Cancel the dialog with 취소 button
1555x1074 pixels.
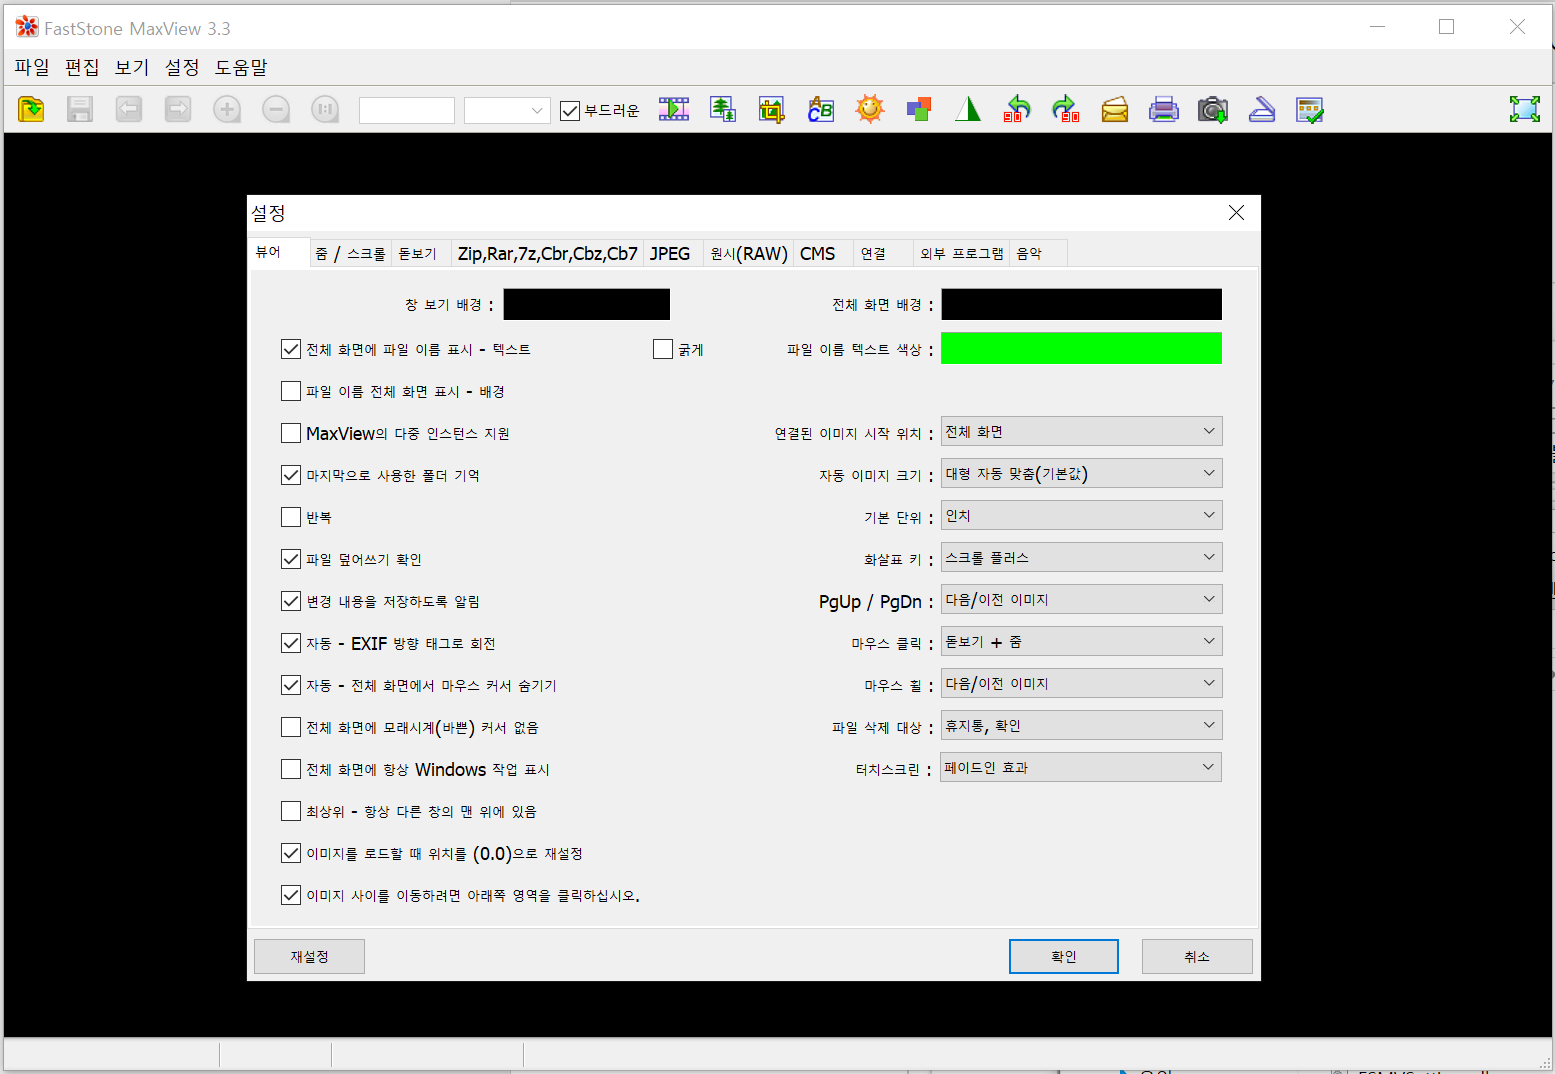coord(1197,957)
